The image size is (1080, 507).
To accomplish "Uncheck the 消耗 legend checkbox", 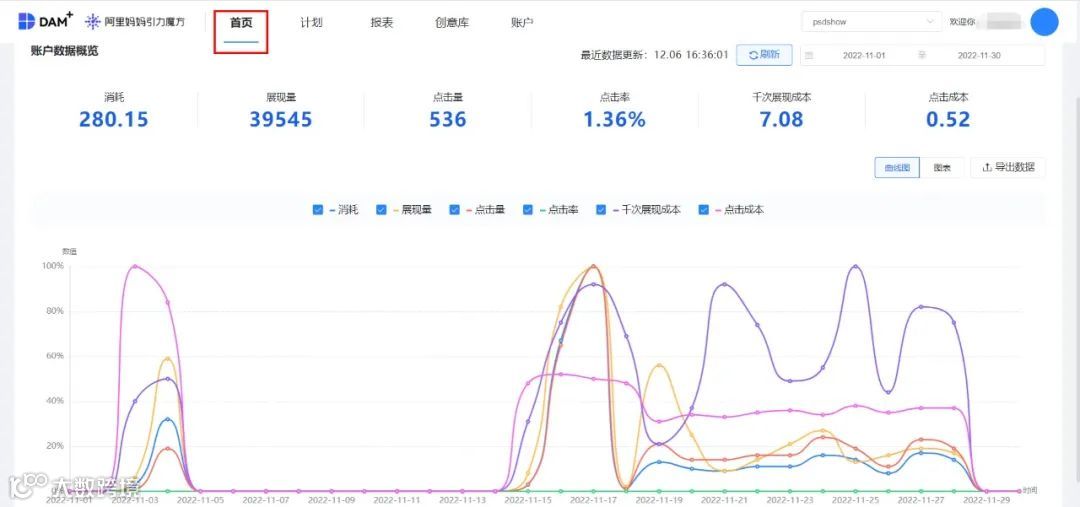I will click(x=318, y=209).
